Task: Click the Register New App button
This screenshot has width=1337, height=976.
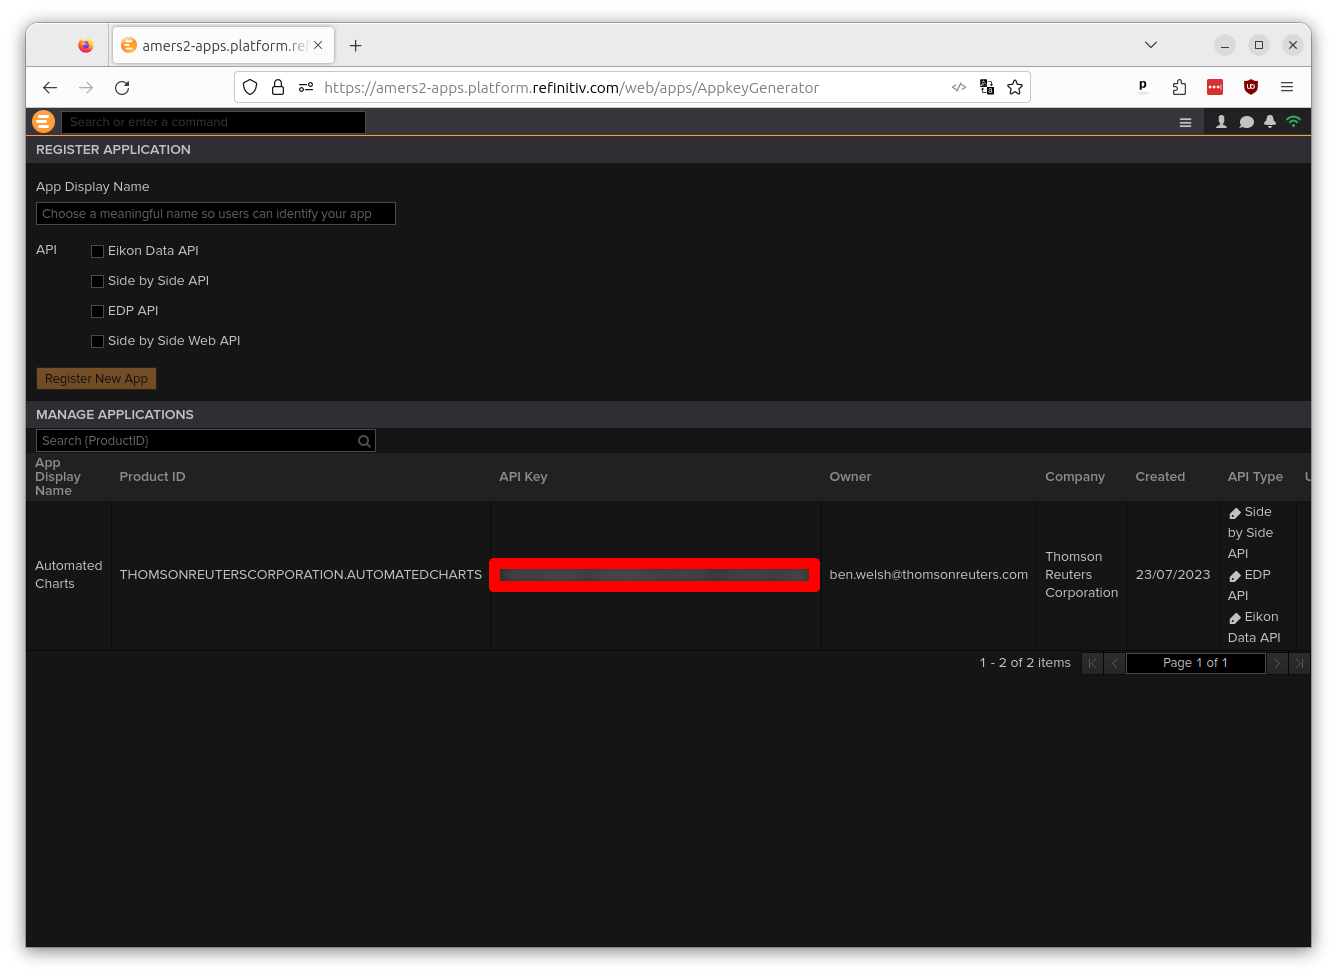Action: tap(96, 379)
